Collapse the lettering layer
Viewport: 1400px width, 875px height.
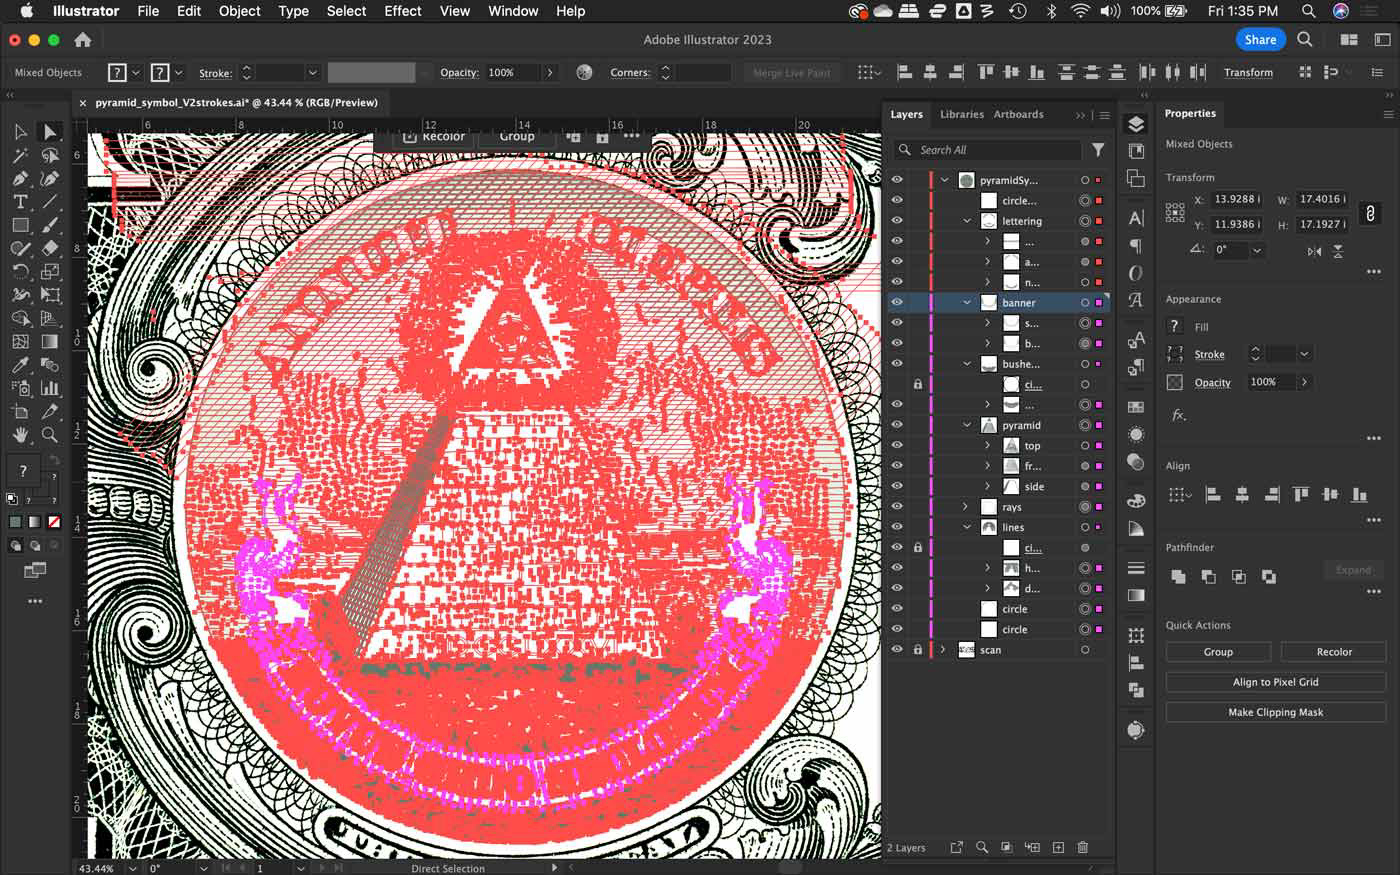coord(967,221)
